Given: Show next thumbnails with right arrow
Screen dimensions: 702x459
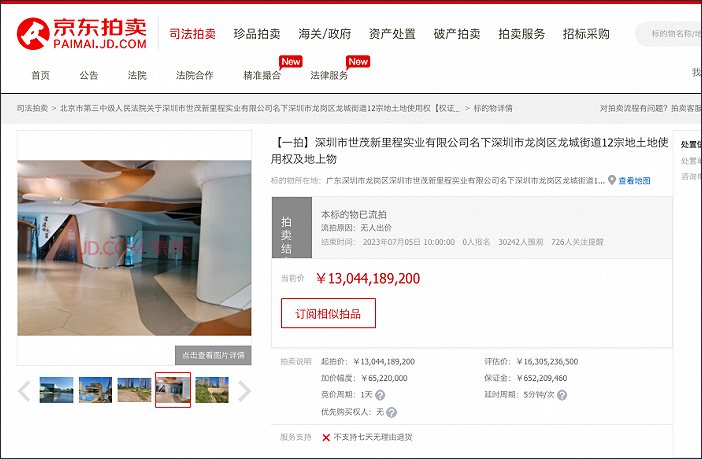Looking at the screenshot, I should [244, 391].
